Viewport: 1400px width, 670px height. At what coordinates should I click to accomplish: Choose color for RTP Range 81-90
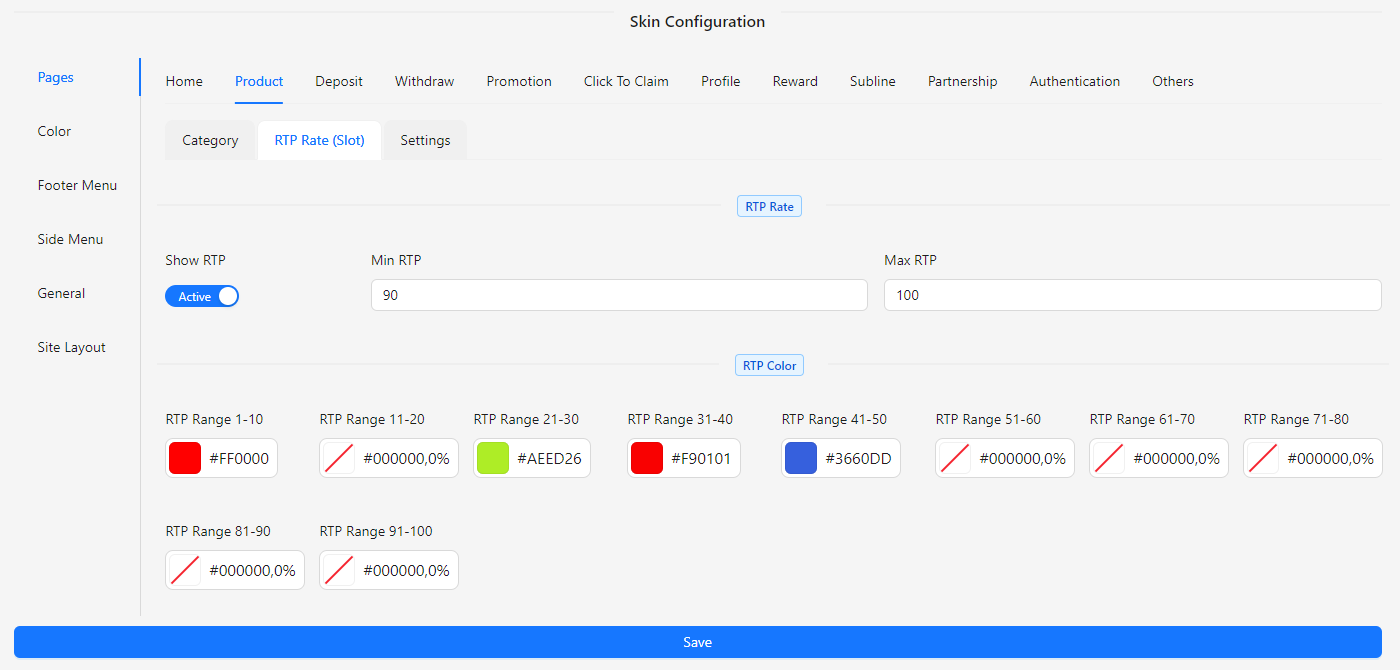tap(185, 570)
